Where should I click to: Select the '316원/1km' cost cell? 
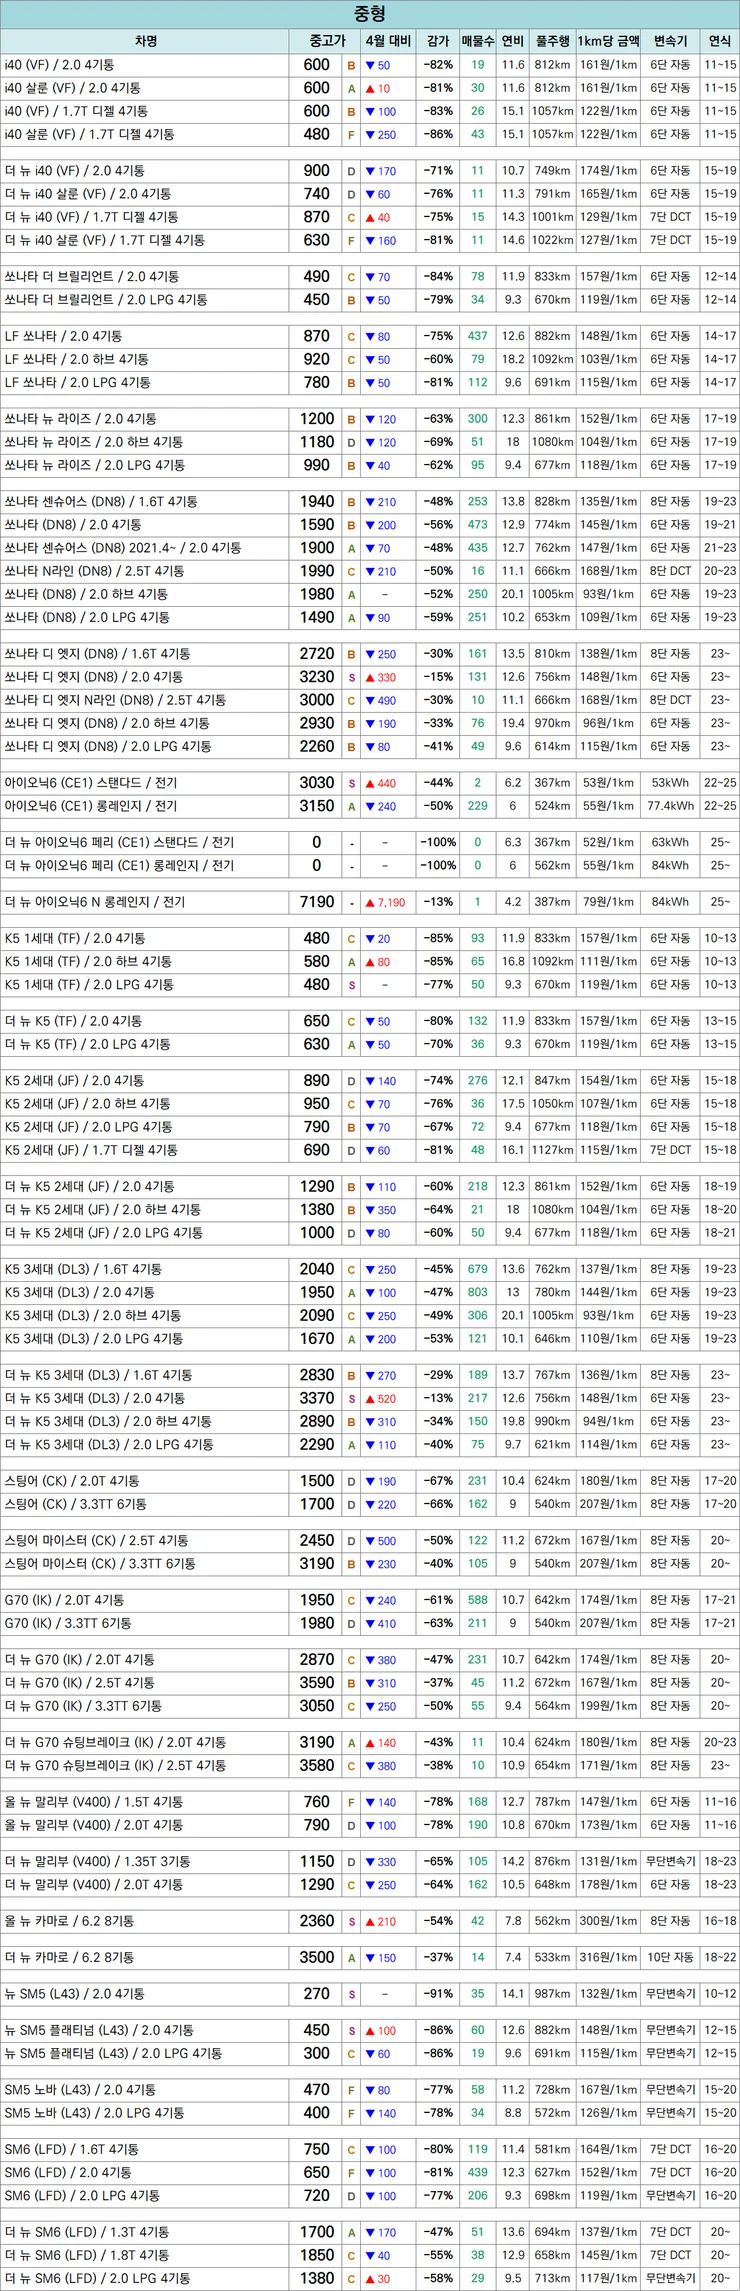608,1958
